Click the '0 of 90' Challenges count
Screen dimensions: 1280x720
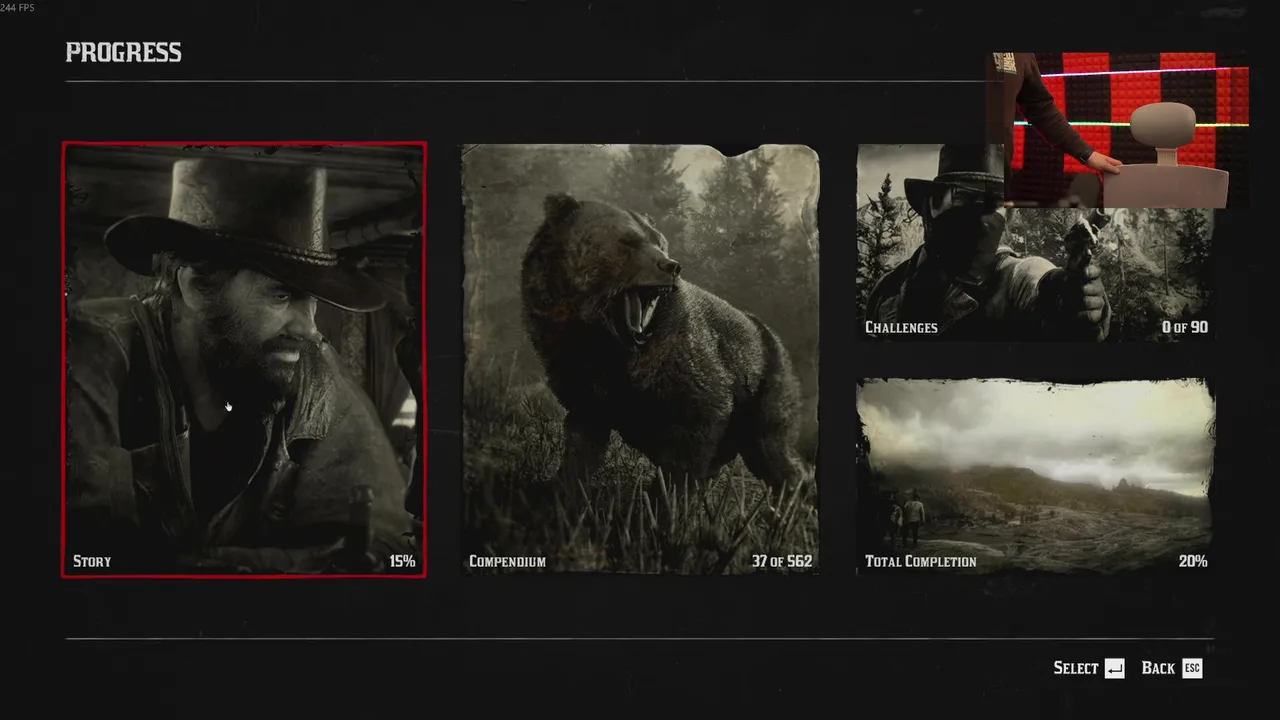1185,327
